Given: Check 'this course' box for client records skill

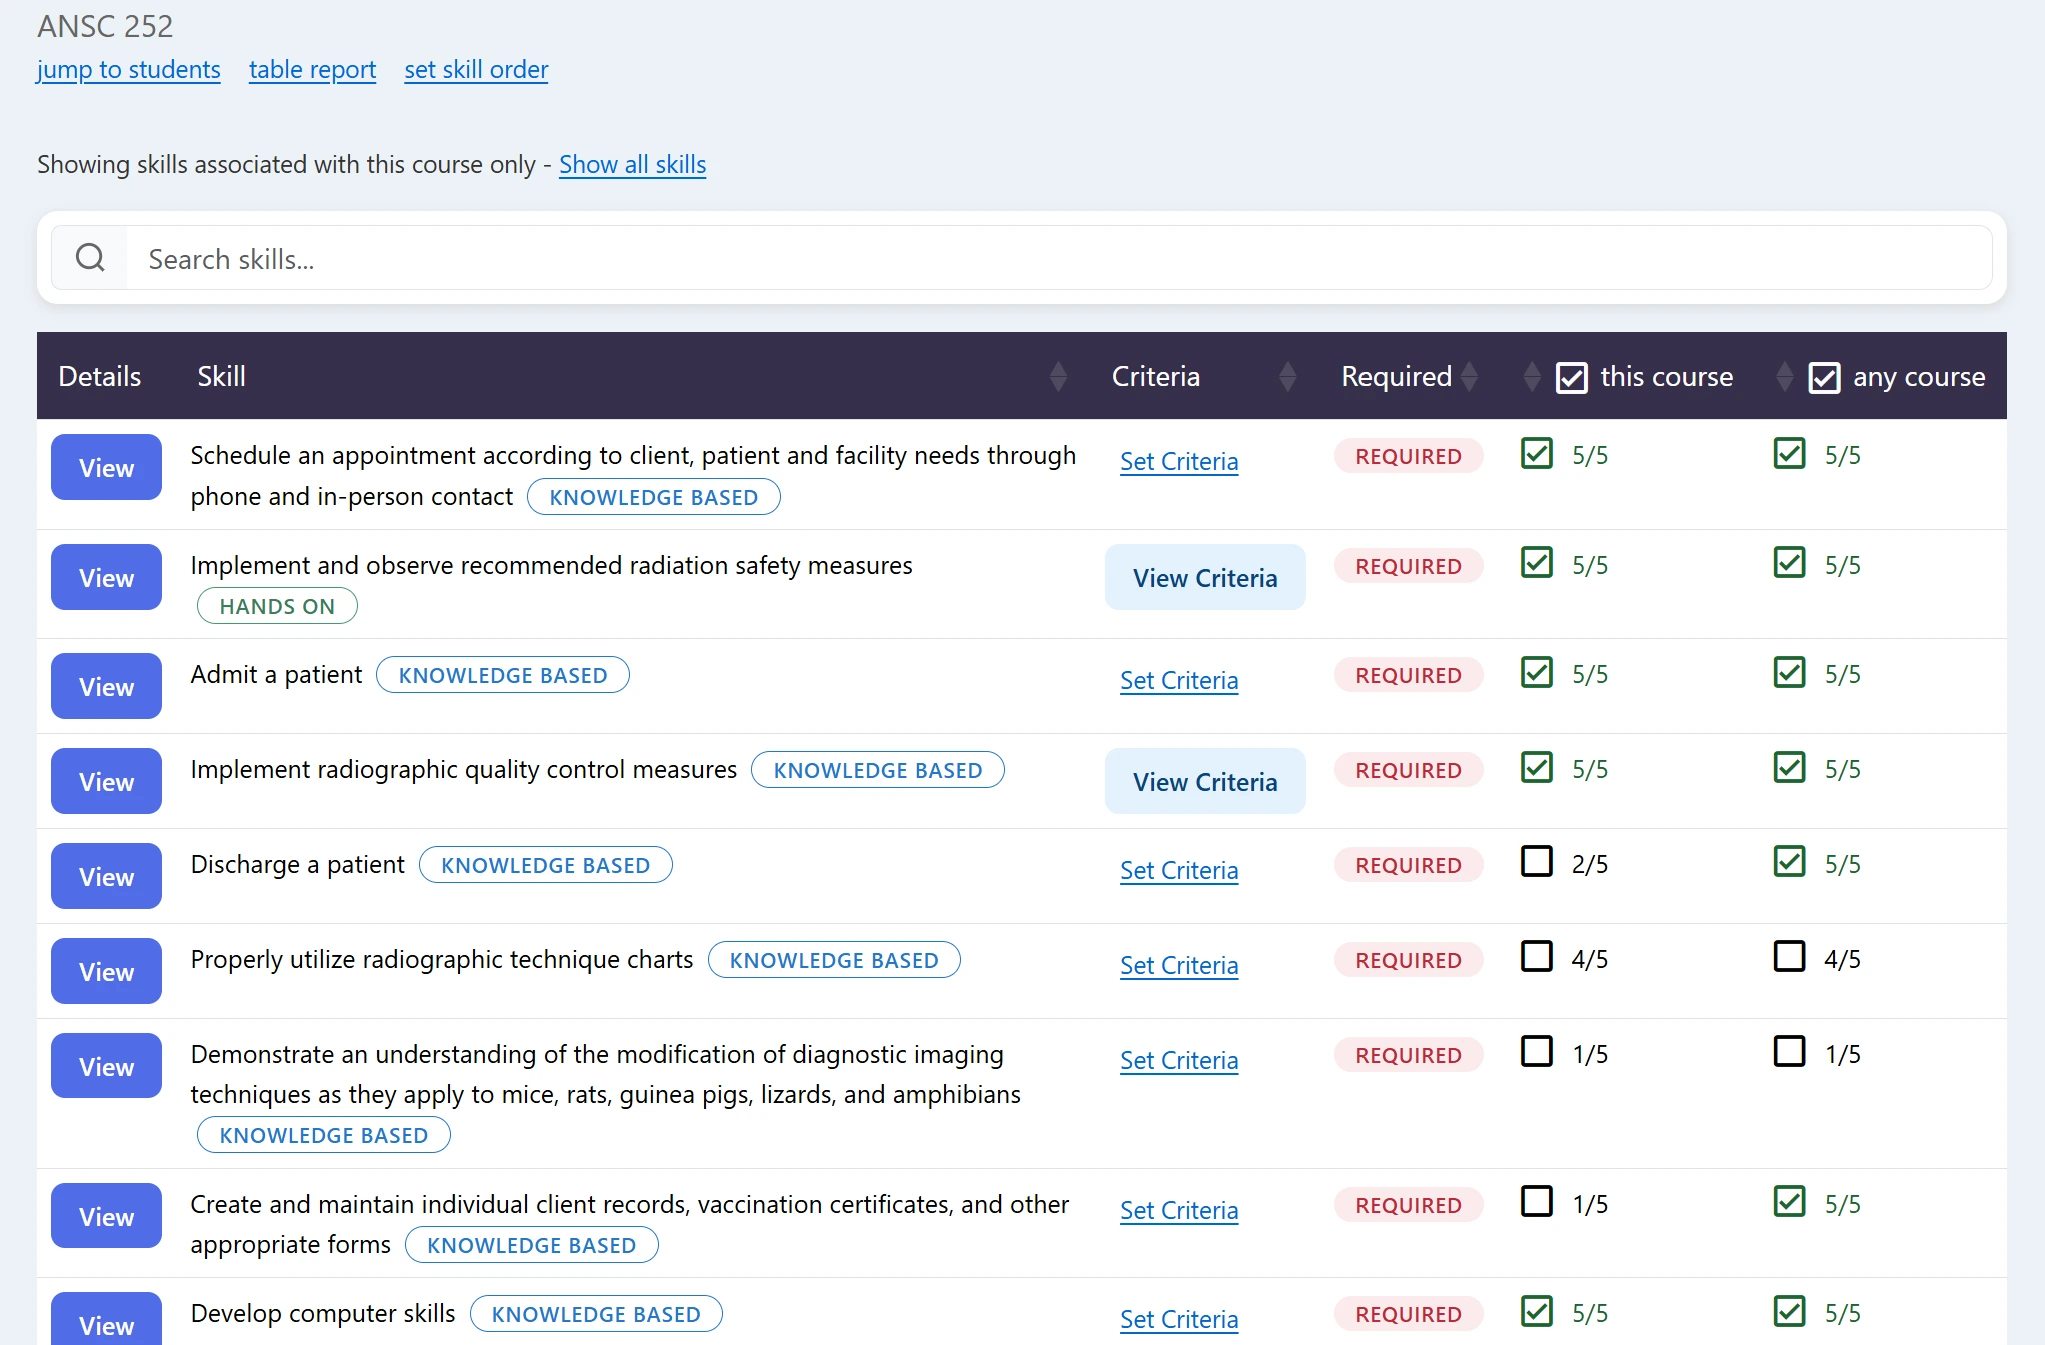Looking at the screenshot, I should tap(1537, 1201).
